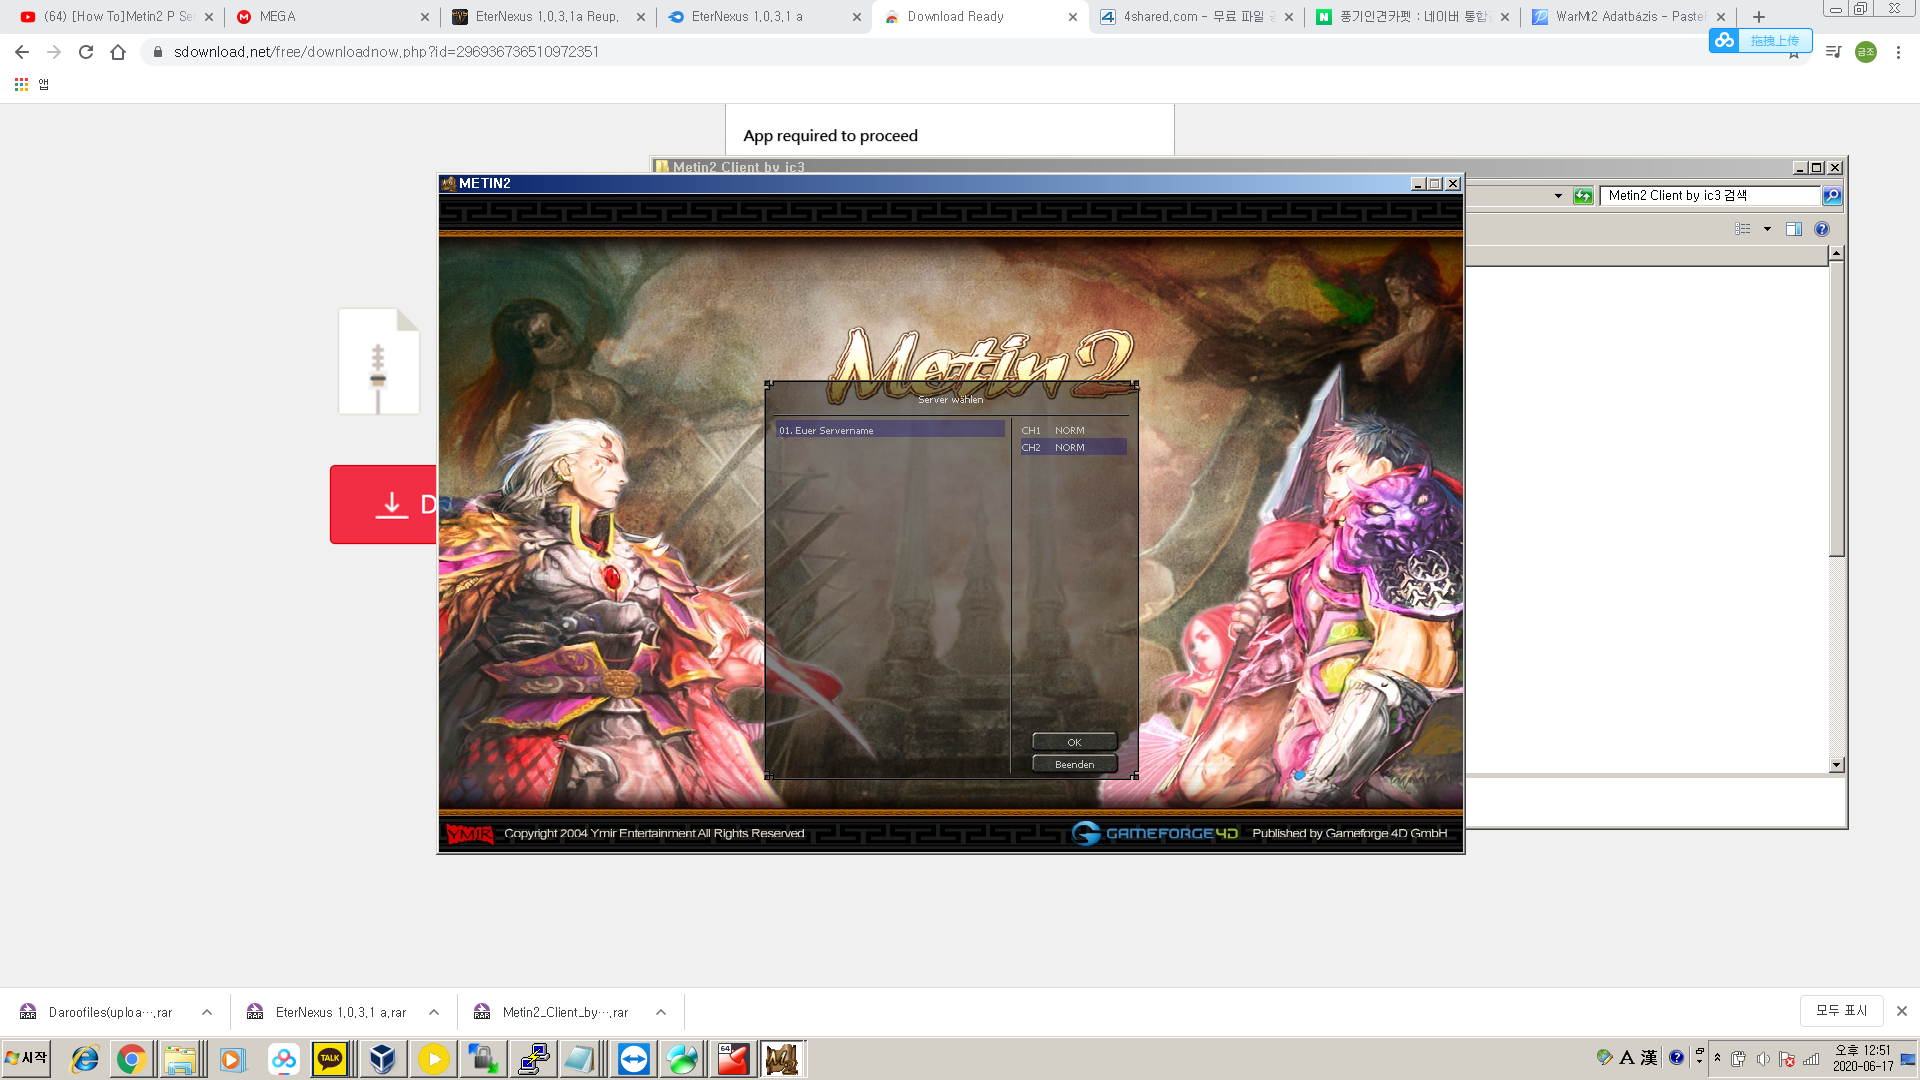The image size is (1920, 1080).
Task: Click the zip file thumbnail on the webpage
Action: pos(378,361)
